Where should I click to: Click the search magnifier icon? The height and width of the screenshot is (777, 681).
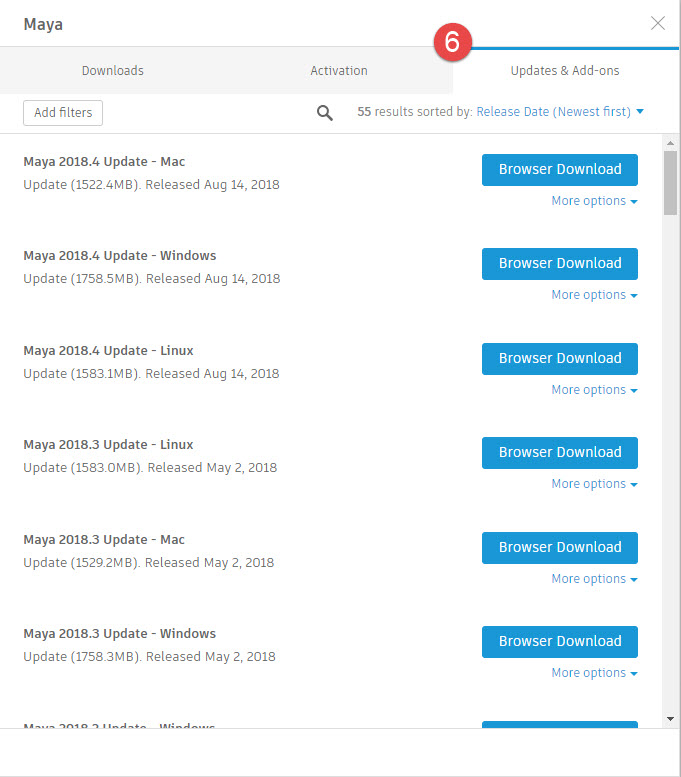tap(325, 113)
